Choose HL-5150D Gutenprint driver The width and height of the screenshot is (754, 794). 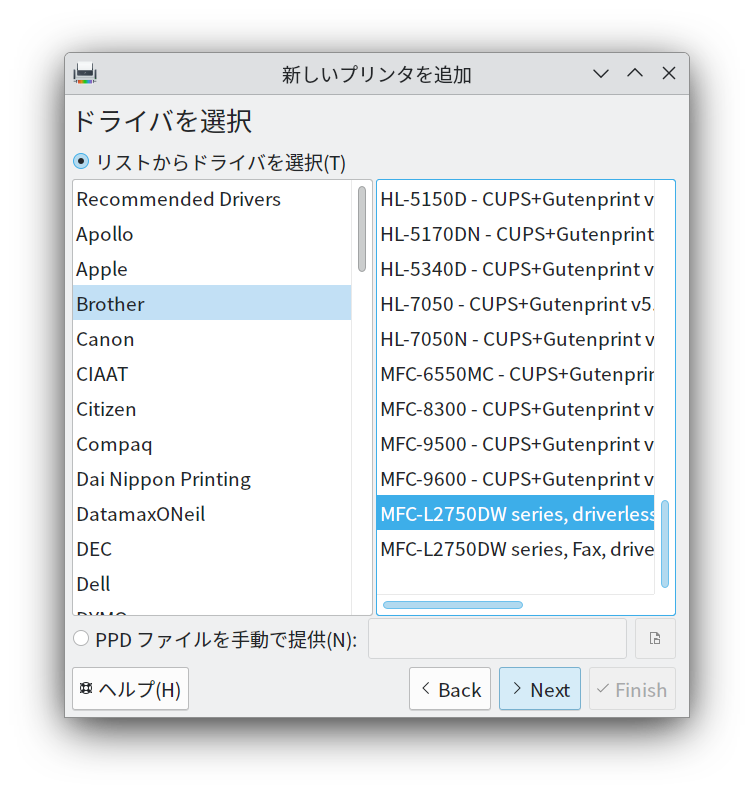pos(515,199)
